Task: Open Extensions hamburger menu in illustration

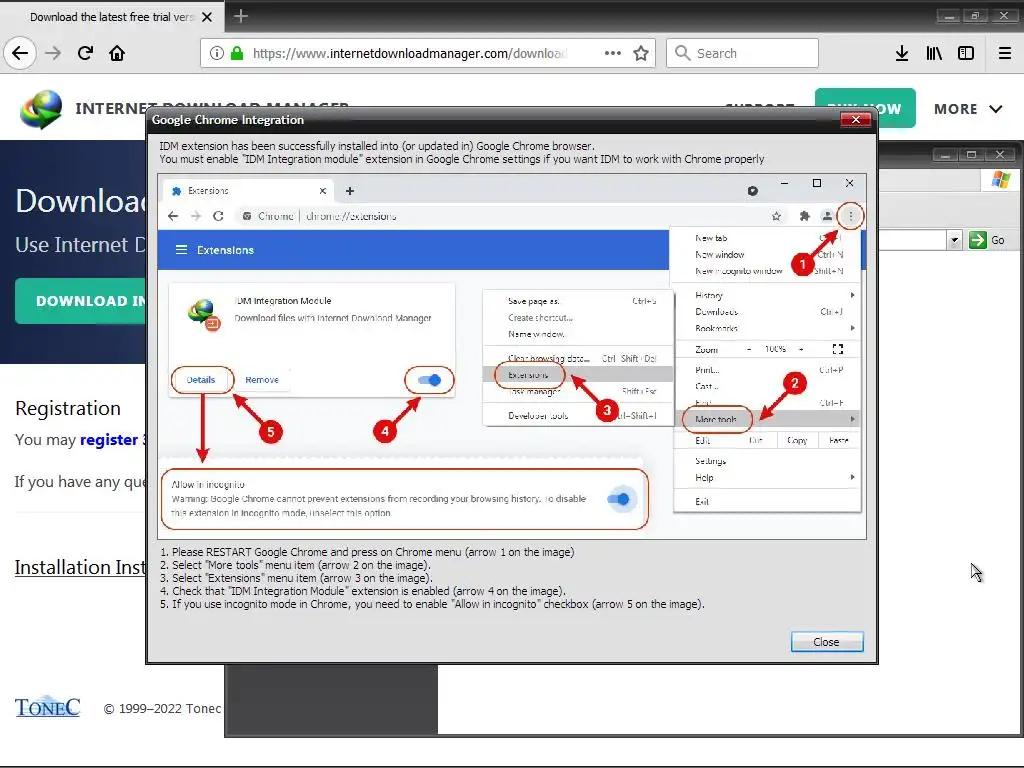Action: (x=181, y=250)
